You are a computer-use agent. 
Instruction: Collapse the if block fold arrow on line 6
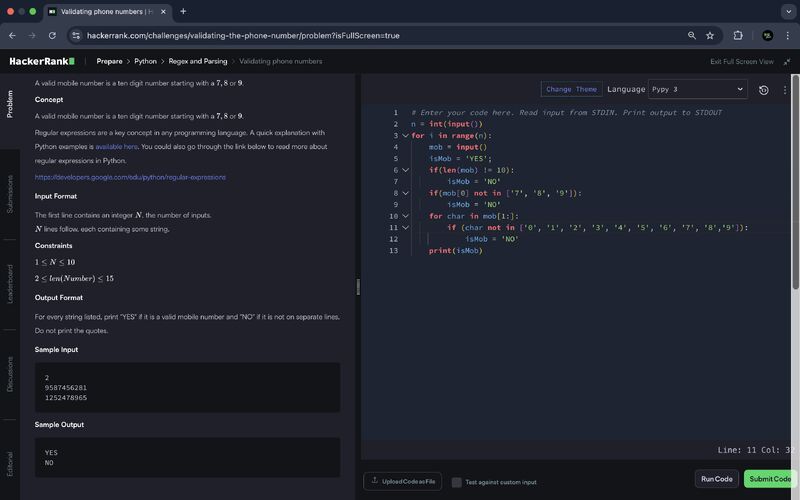[406, 170]
